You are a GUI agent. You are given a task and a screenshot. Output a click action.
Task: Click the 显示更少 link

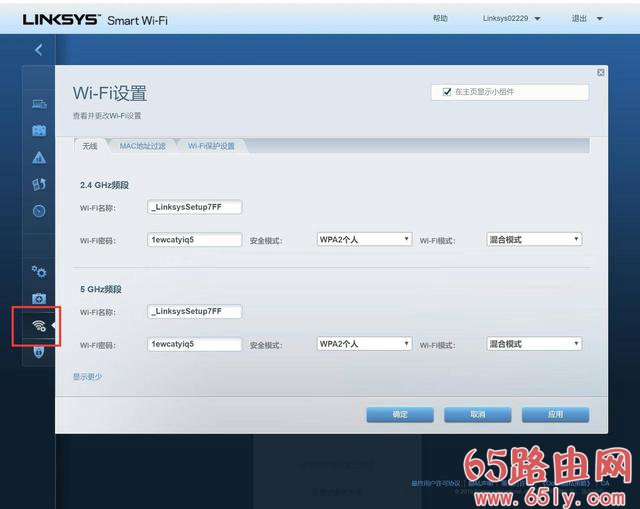pos(87,377)
